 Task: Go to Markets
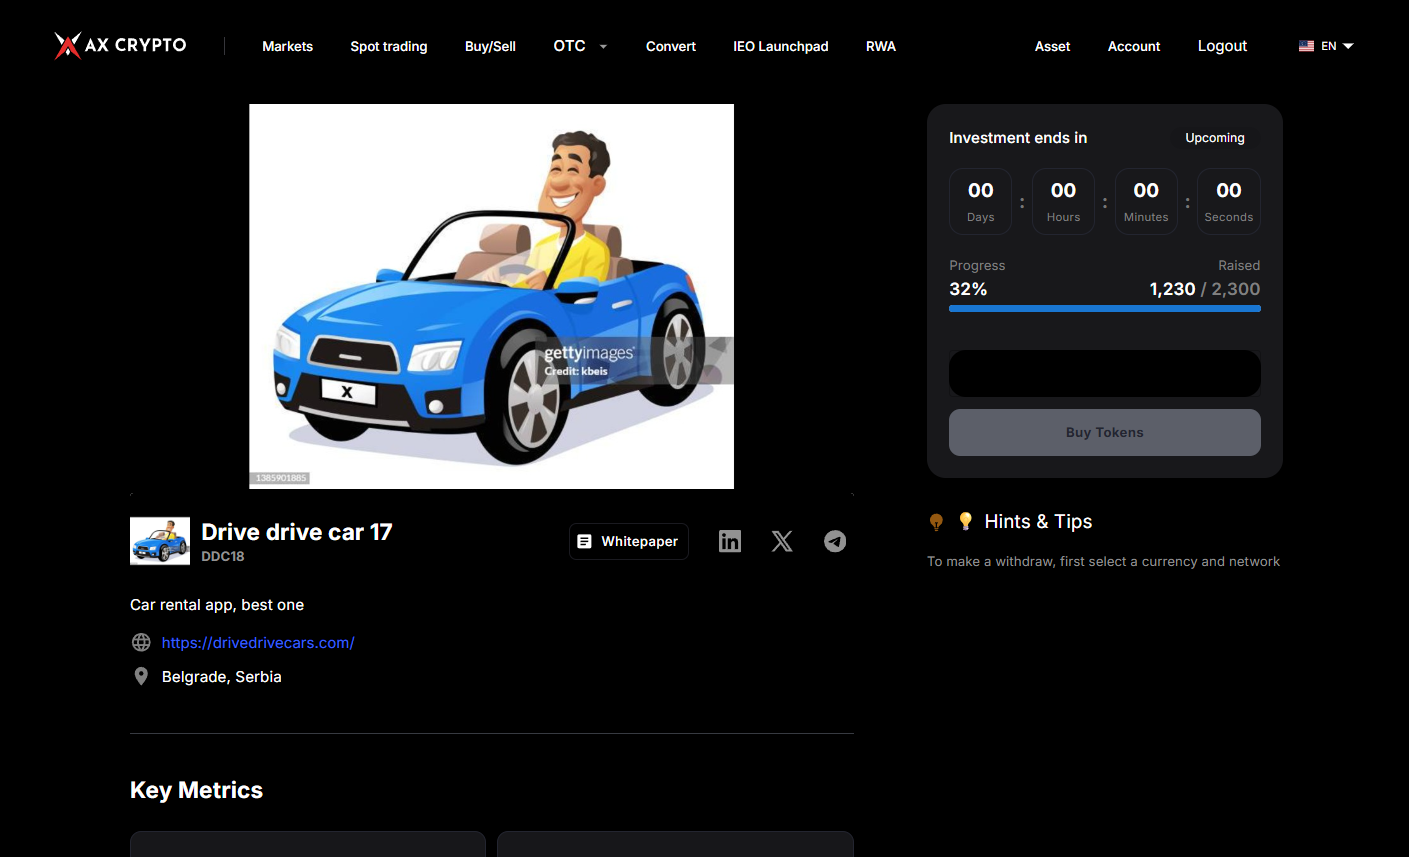click(287, 46)
